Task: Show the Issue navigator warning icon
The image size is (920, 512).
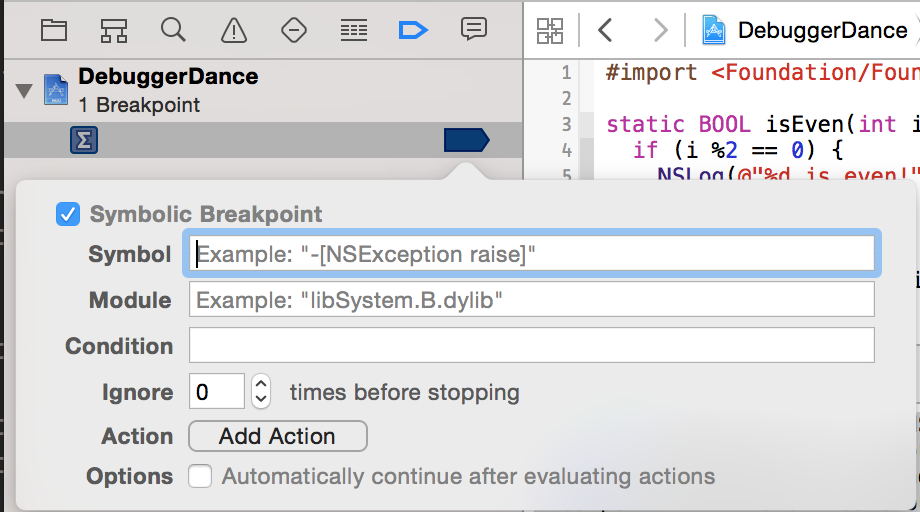Action: point(234,30)
